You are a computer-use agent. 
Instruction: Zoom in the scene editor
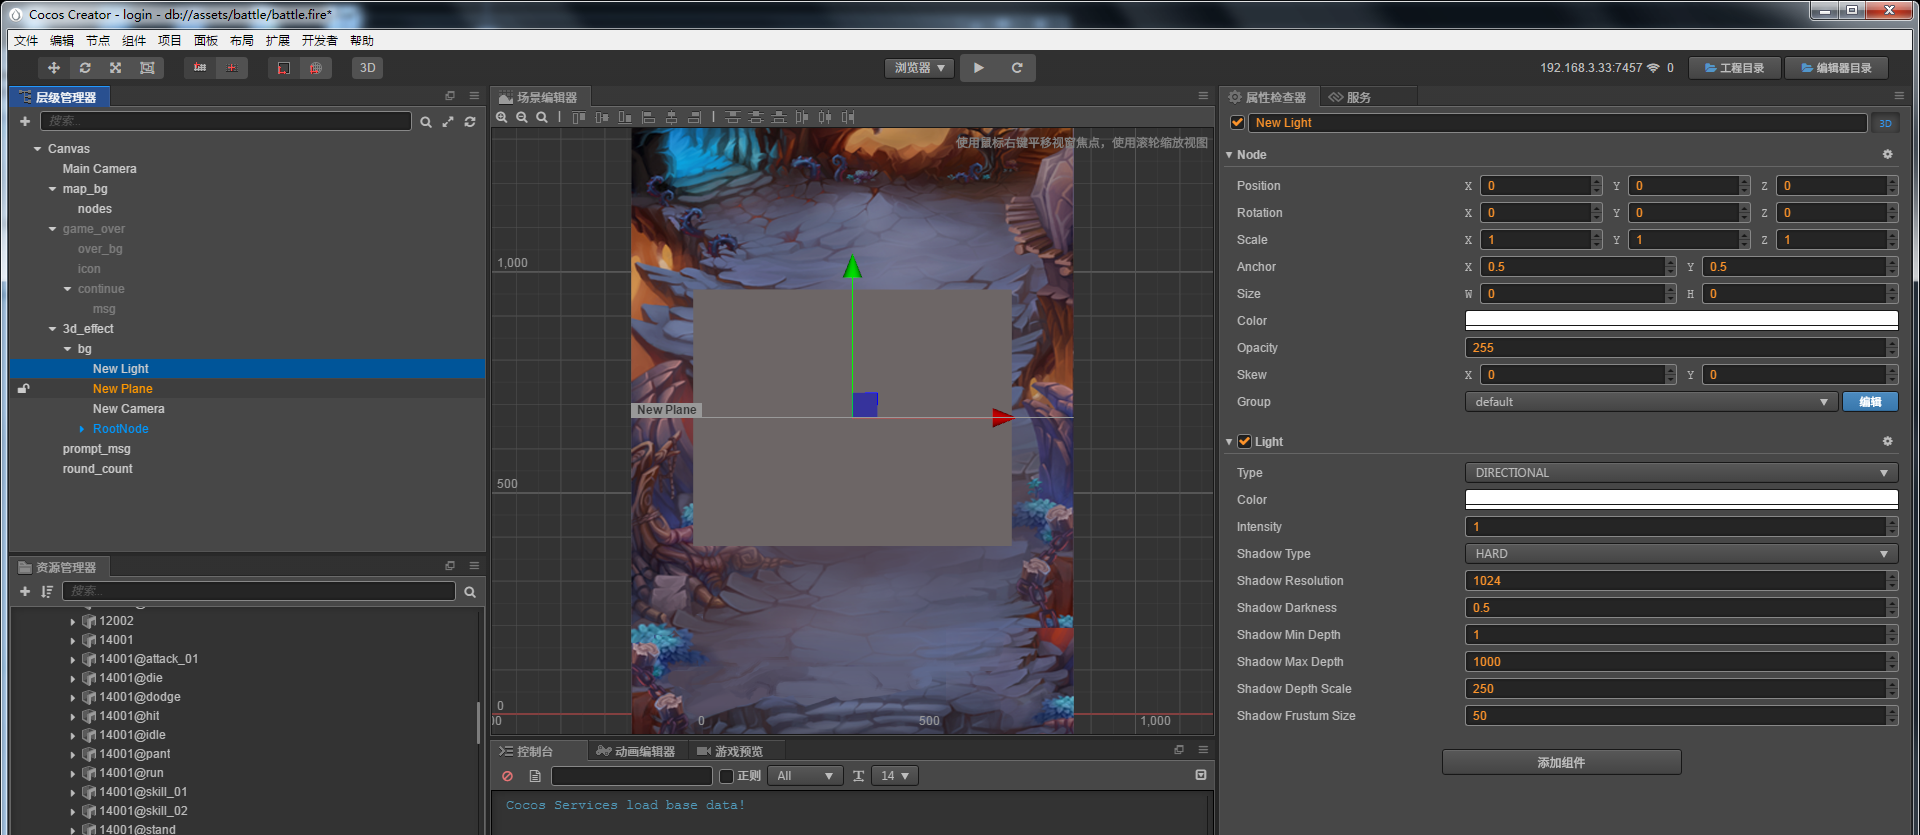[x=502, y=118]
